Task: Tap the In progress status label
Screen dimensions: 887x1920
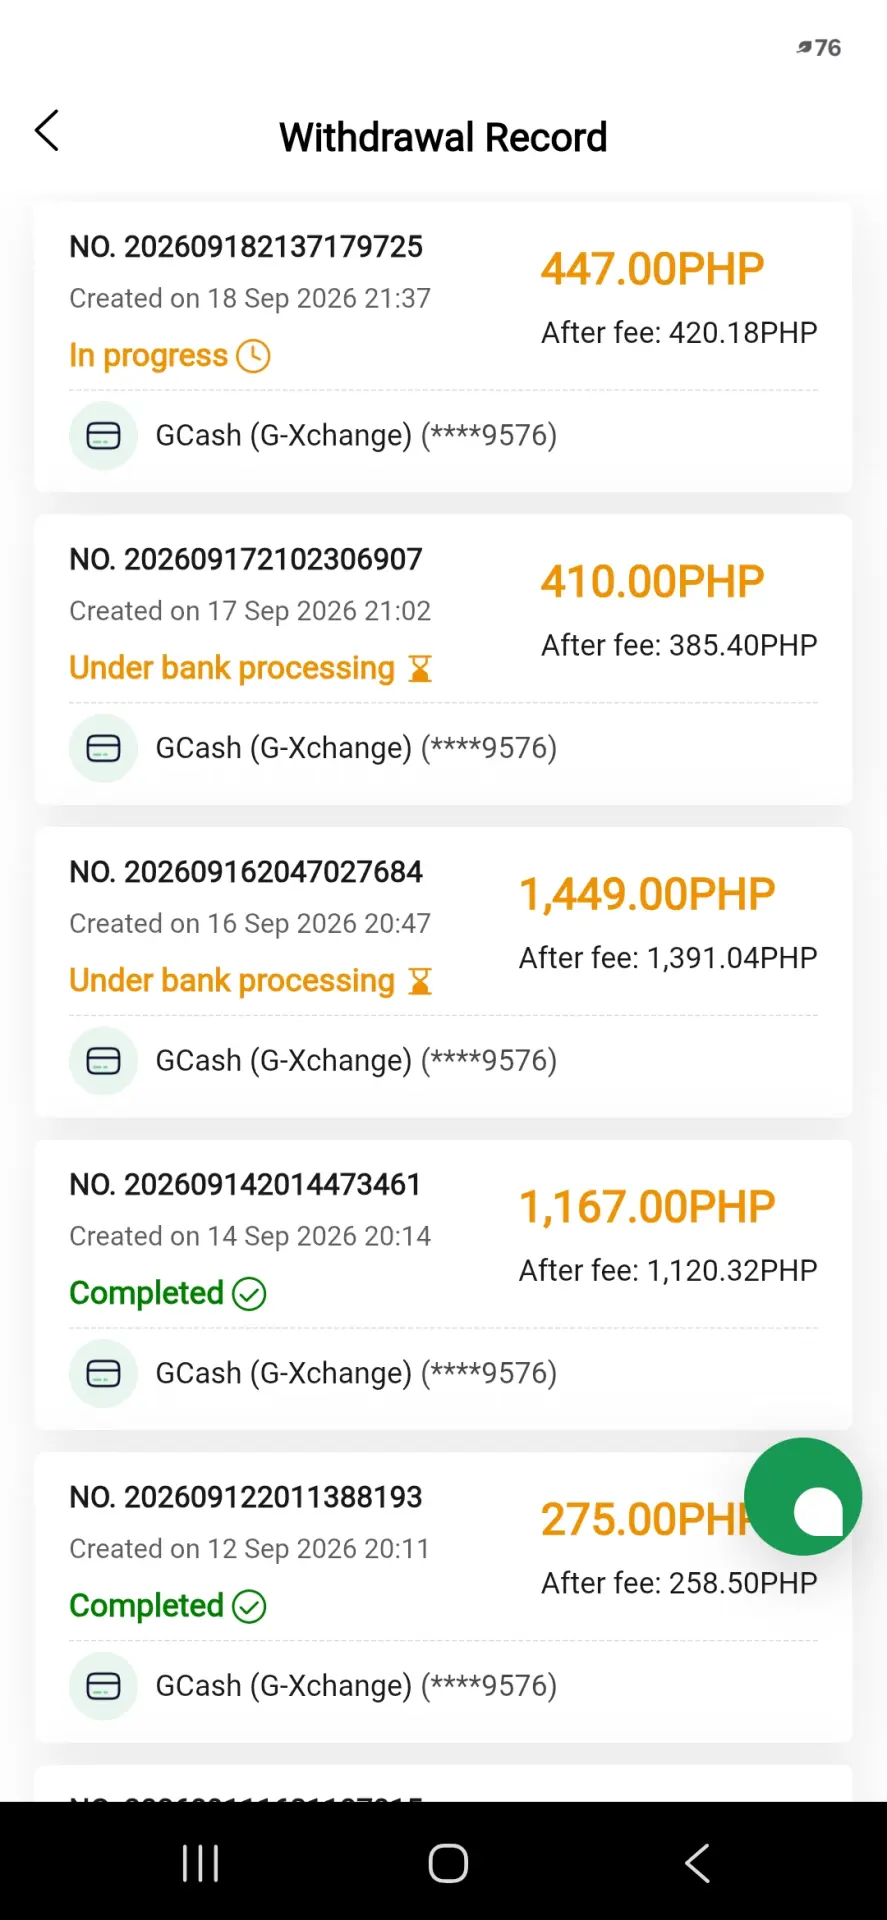Action: pos(148,356)
